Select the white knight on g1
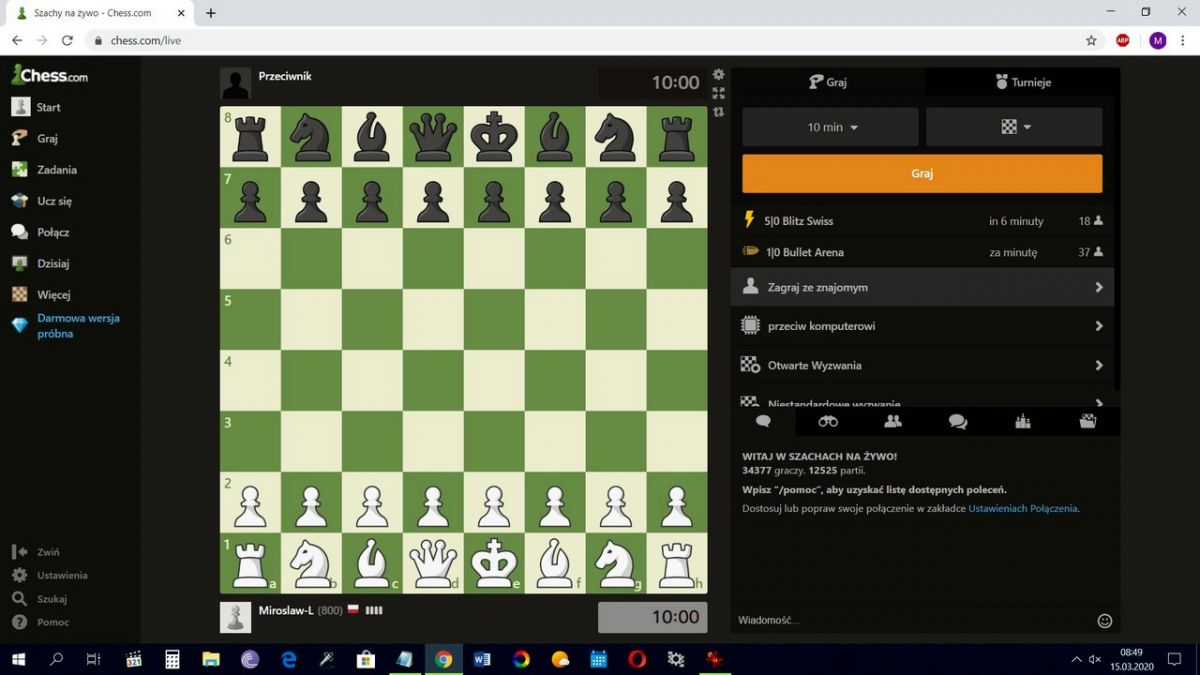1200x675 pixels. (616, 563)
